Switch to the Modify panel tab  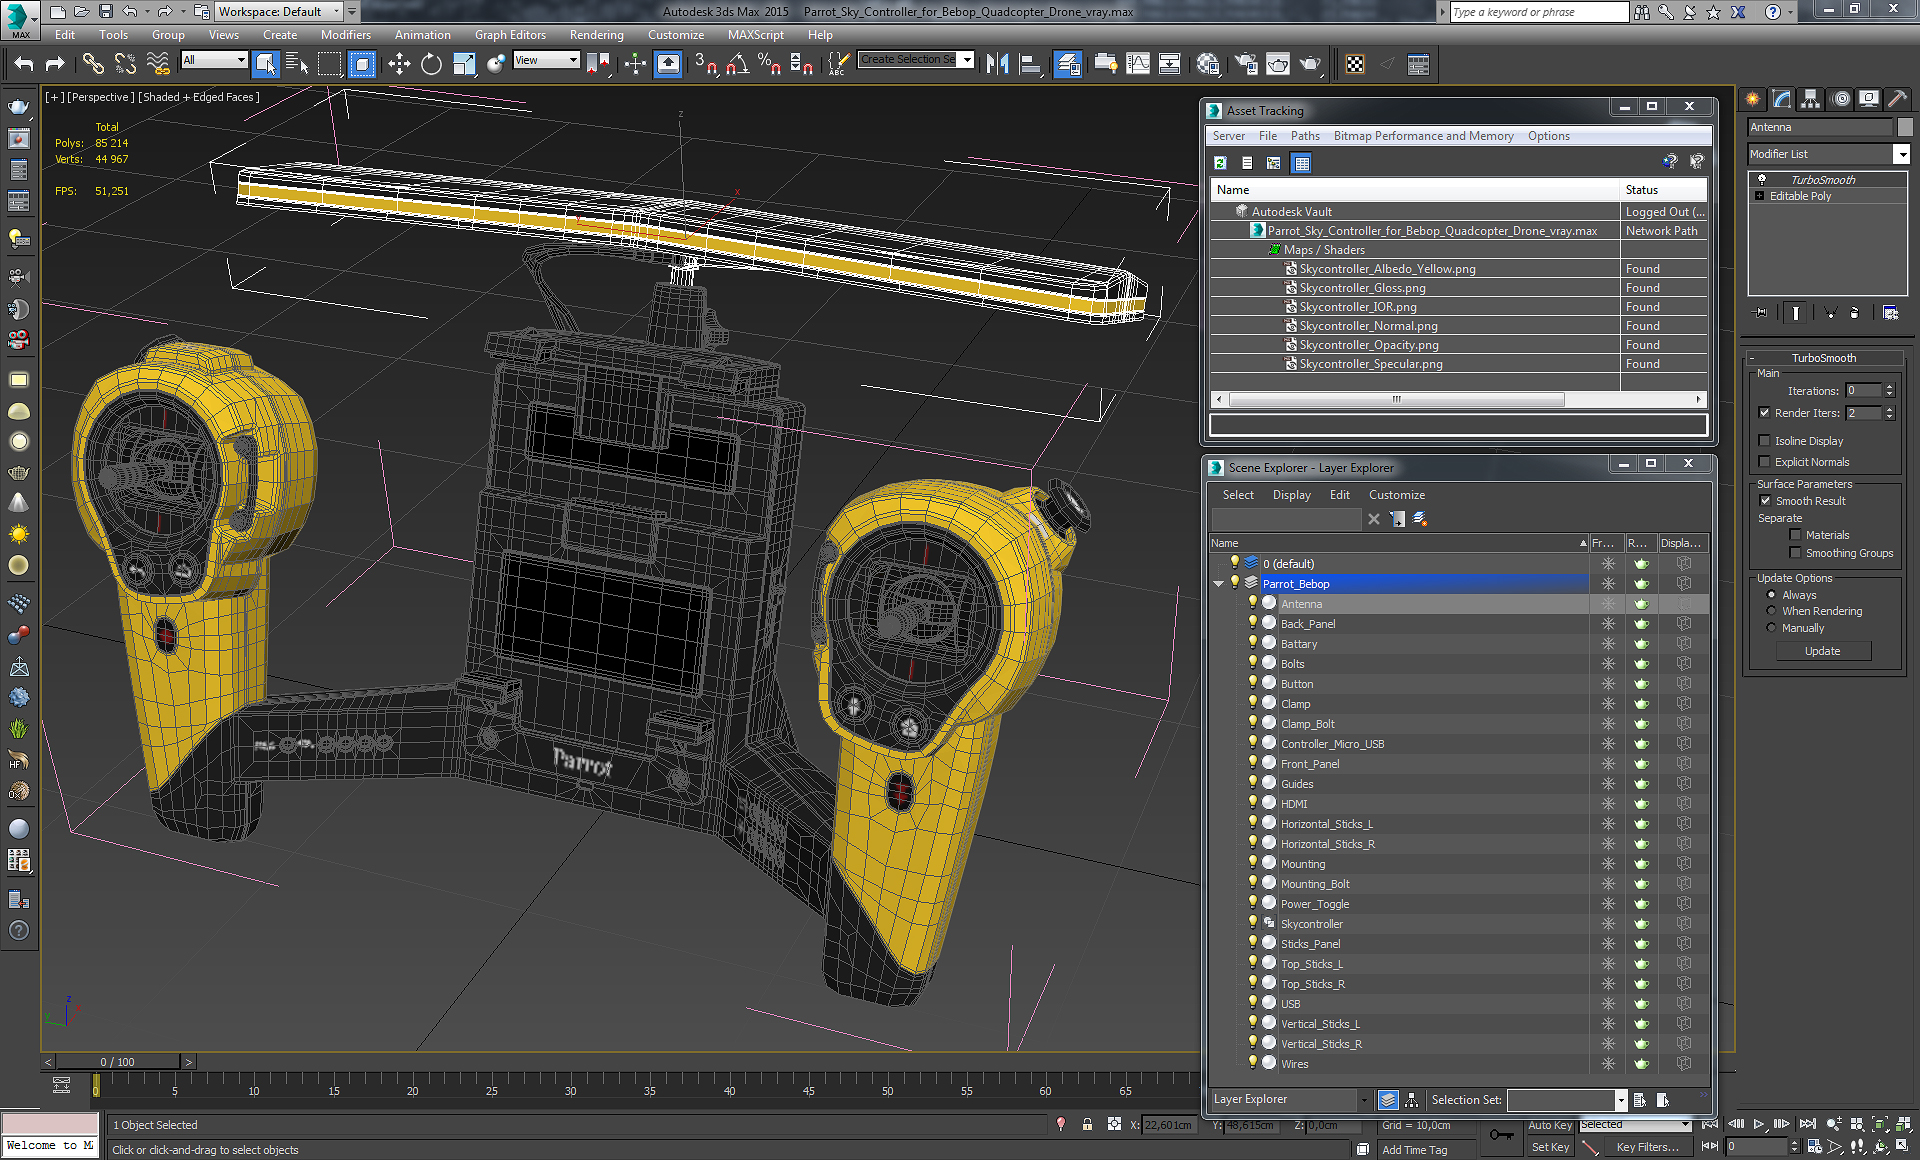point(1781,99)
